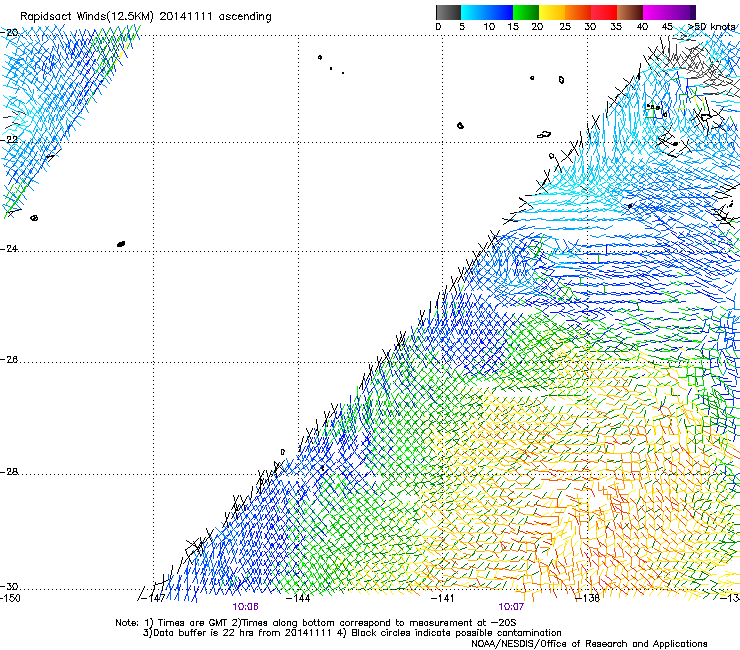Click the purple 10:07 time marker

(x=511, y=607)
